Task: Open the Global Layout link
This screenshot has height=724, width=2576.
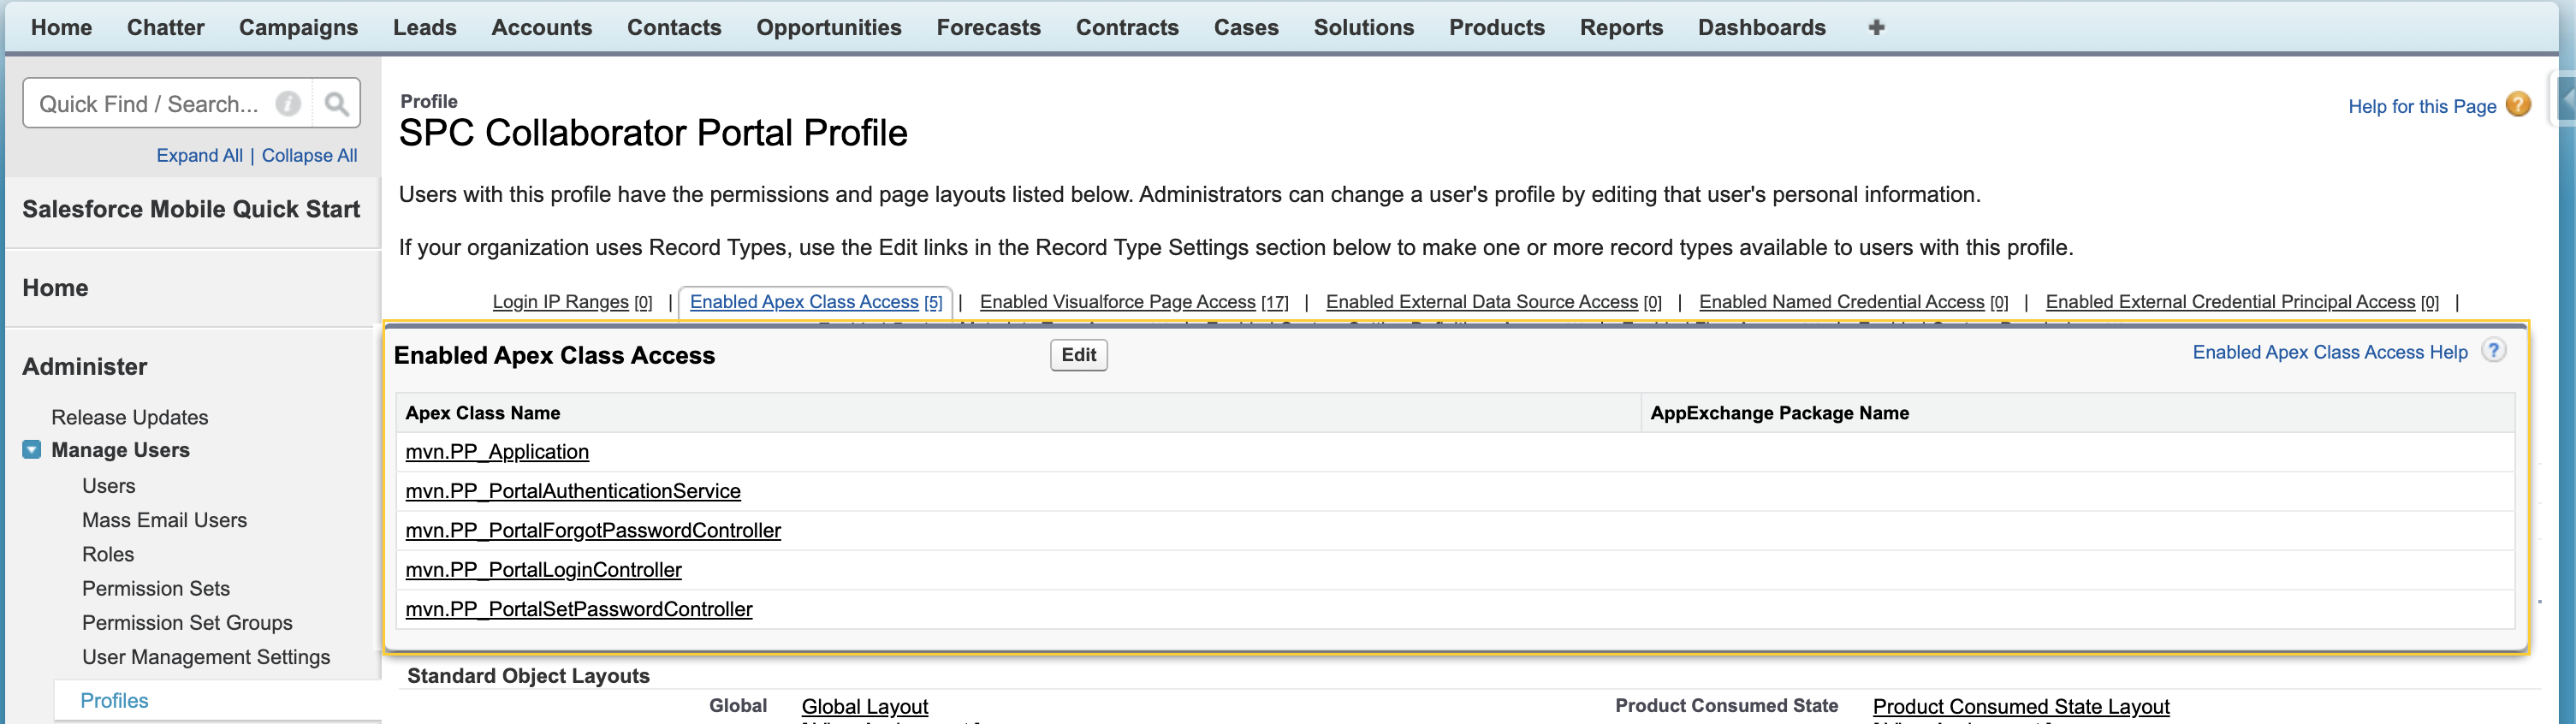Action: coord(864,706)
